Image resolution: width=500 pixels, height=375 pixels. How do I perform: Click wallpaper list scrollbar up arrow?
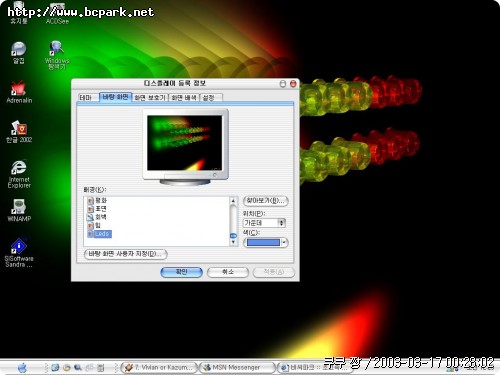click(x=233, y=201)
